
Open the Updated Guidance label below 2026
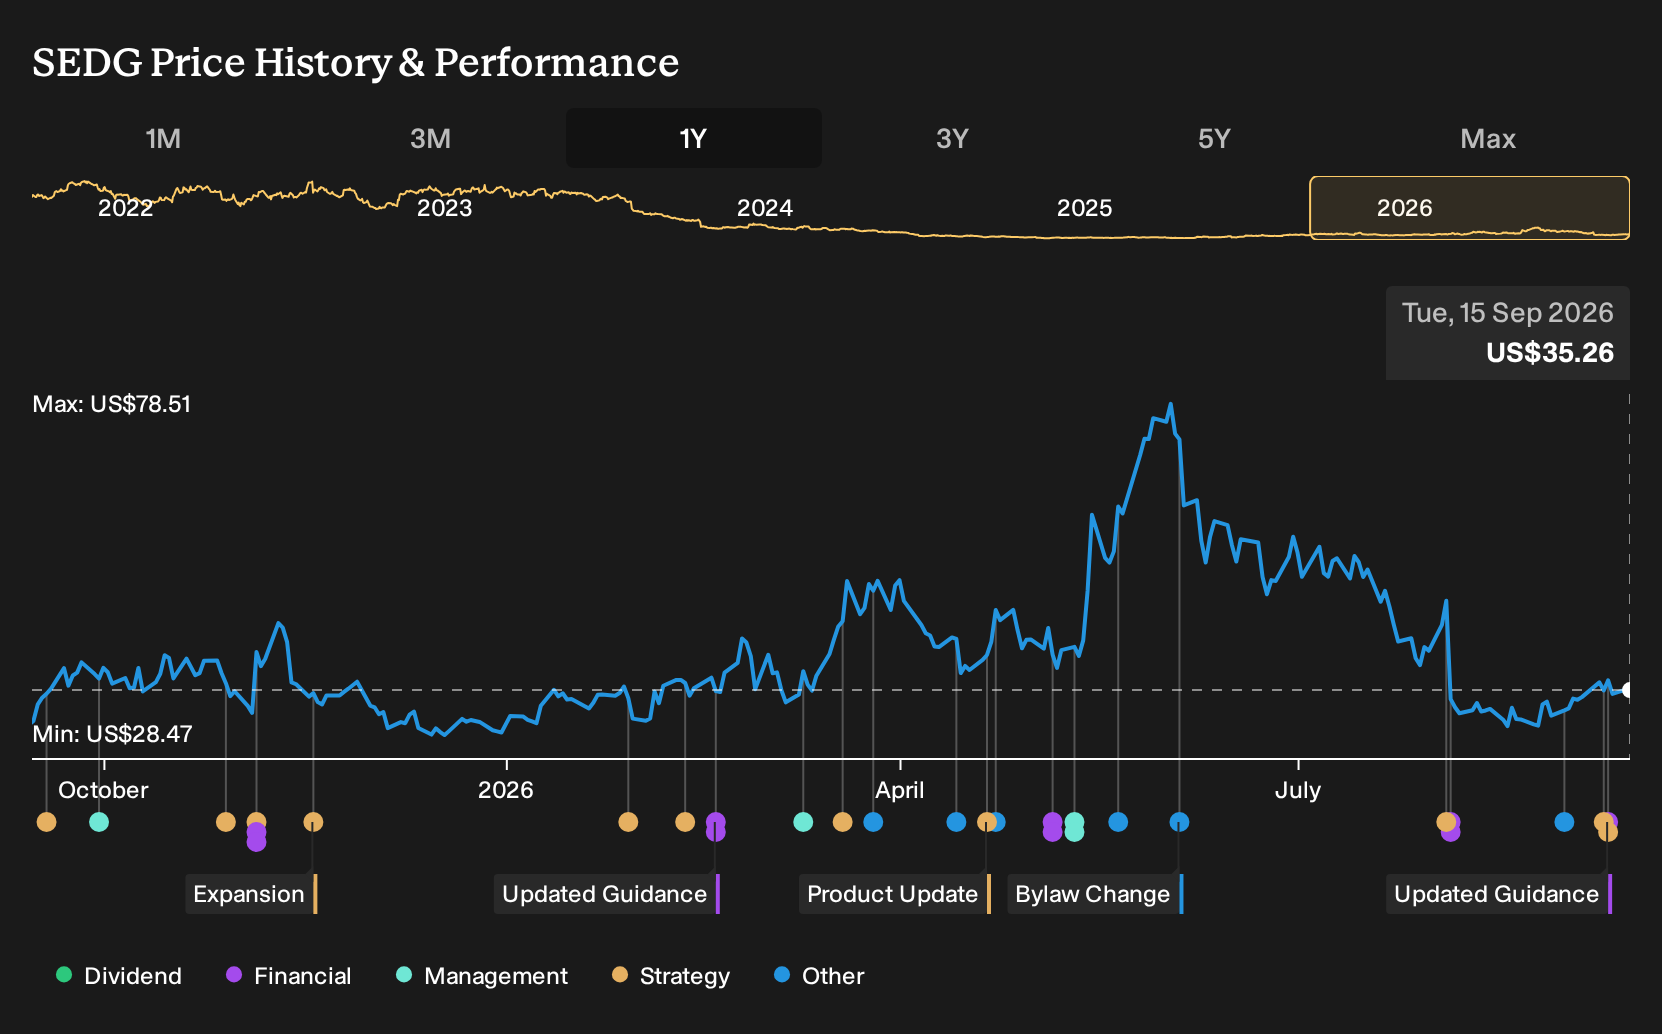[x=606, y=894]
